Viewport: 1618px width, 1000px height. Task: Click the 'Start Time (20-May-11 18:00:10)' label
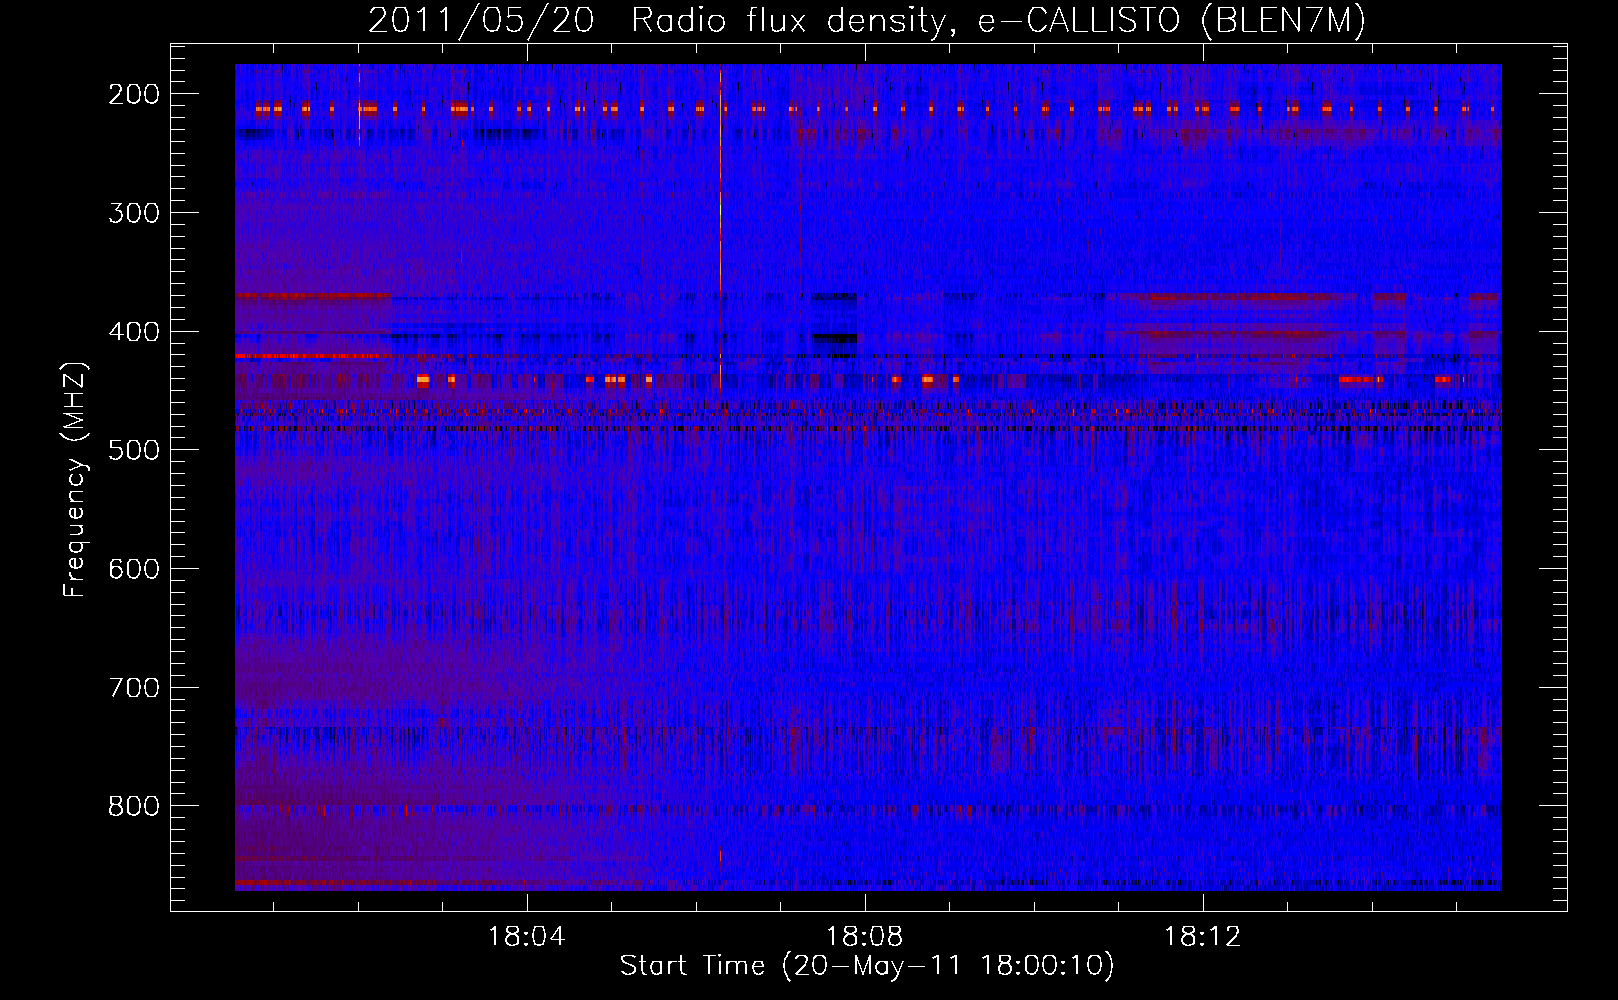(x=867, y=966)
